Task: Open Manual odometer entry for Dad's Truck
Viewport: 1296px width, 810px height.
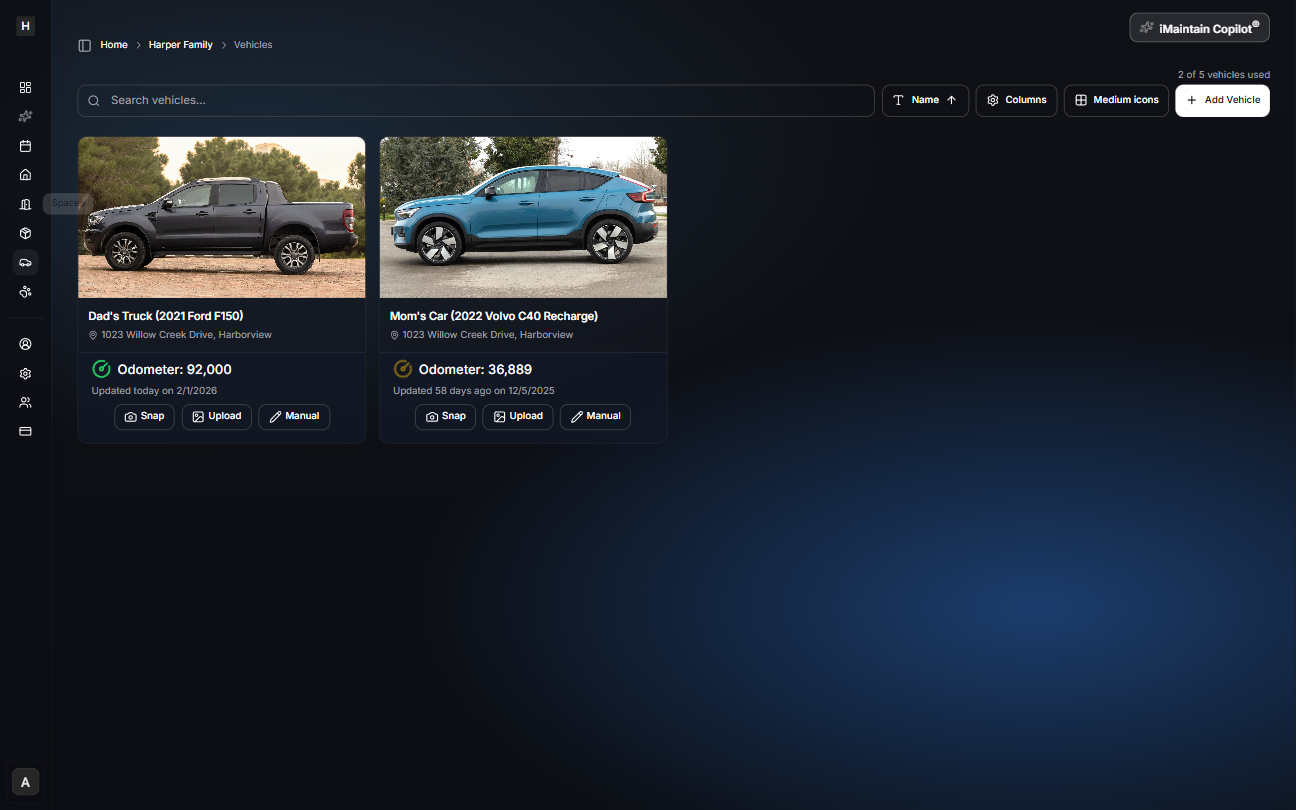Action: pos(294,416)
